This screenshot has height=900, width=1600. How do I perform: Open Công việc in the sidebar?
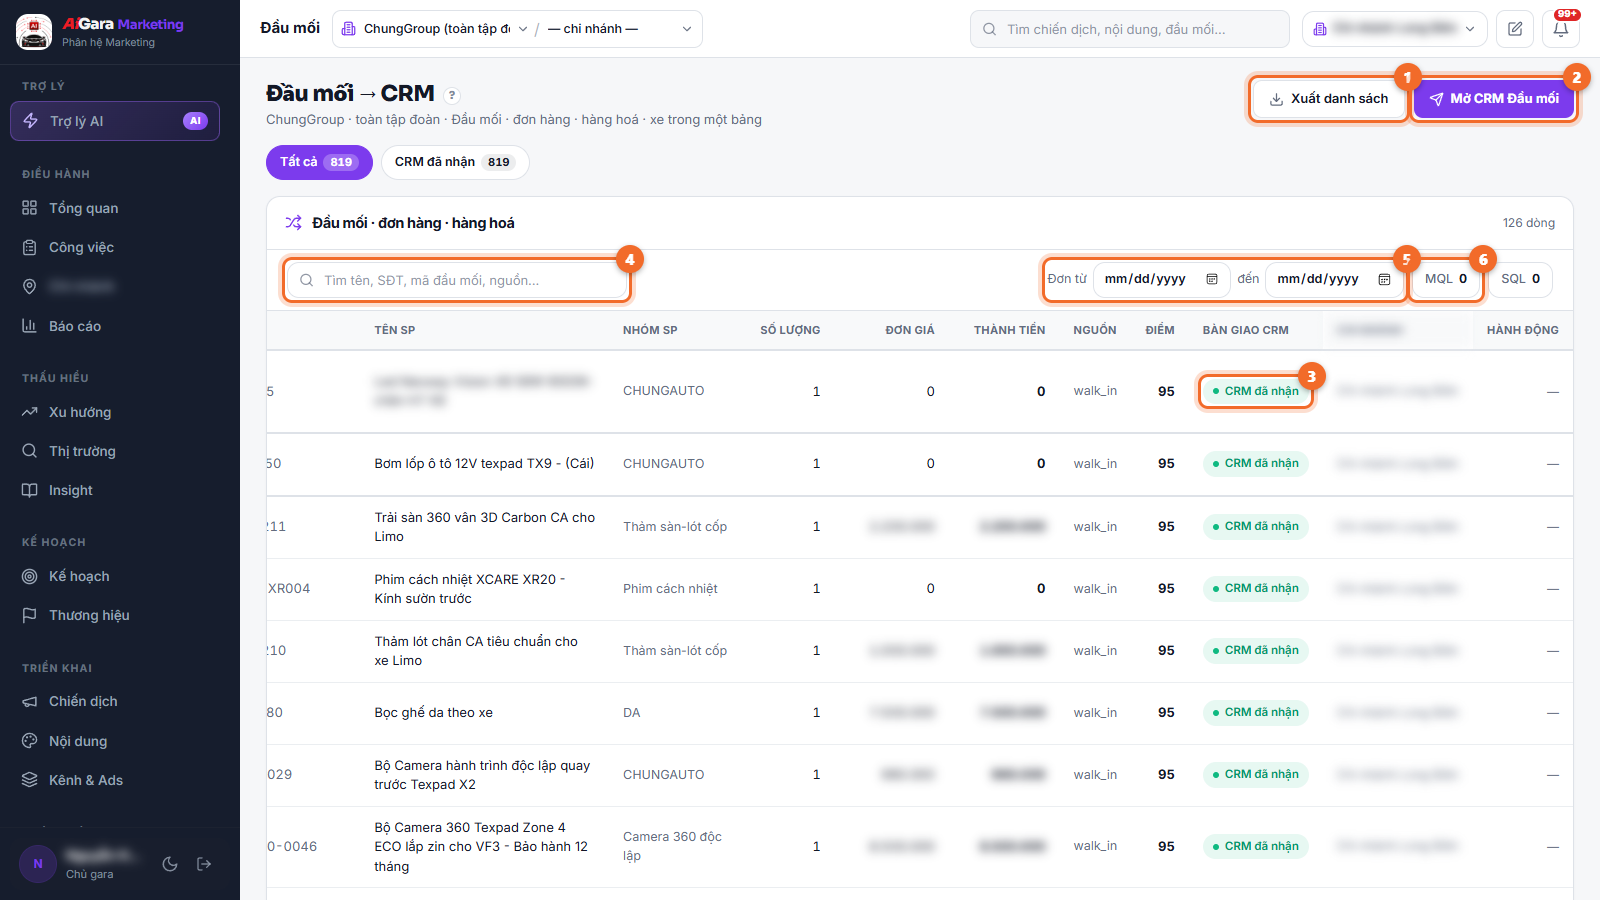(115, 247)
